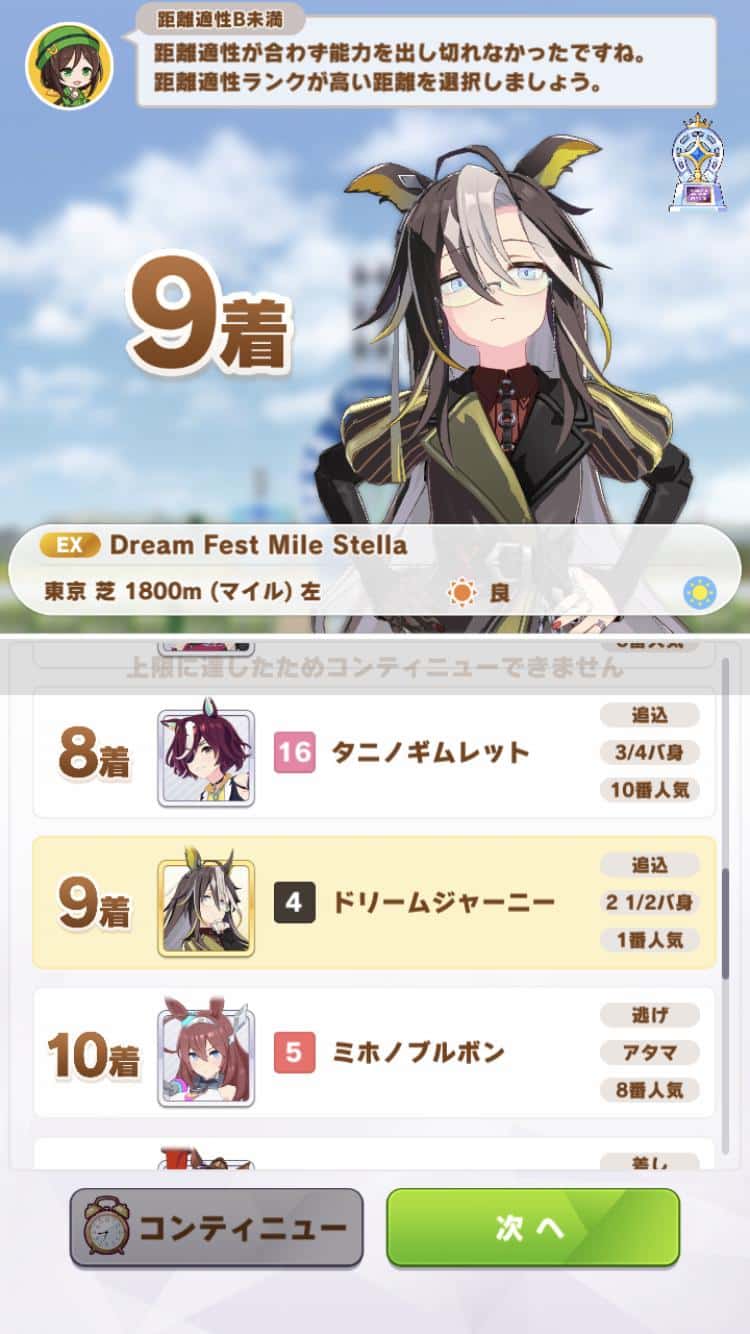
Task: Click the コンティニュー button
Action: click(x=216, y=1227)
